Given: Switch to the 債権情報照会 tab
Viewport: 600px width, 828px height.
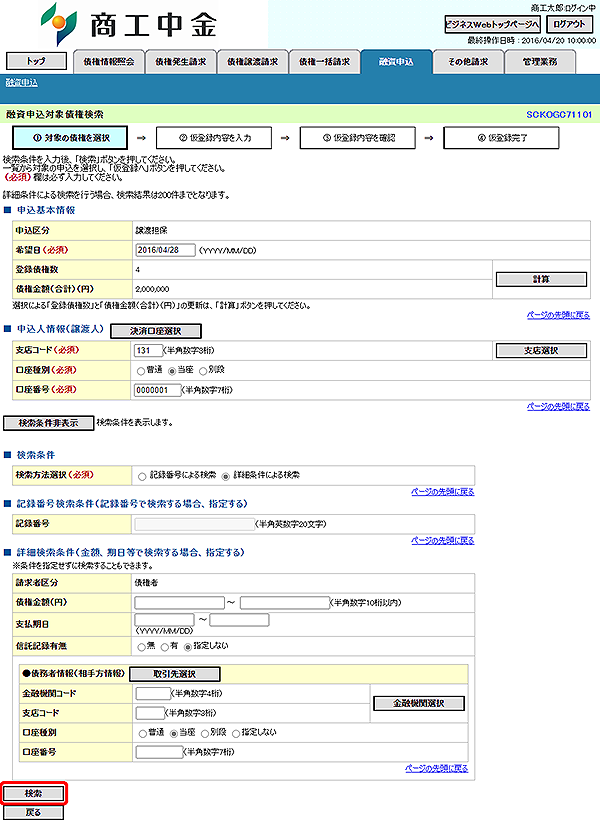Looking at the screenshot, I should (109, 62).
